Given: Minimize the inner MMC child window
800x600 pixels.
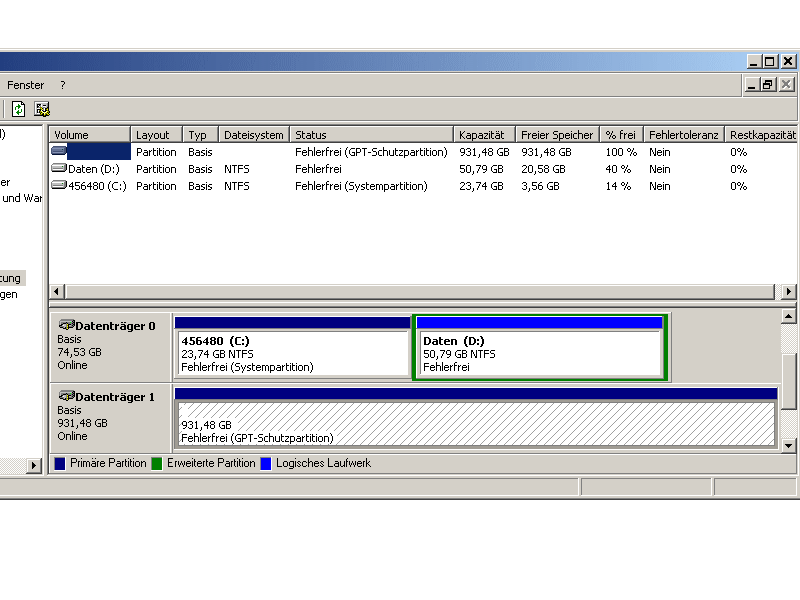Looking at the screenshot, I should [x=751, y=85].
